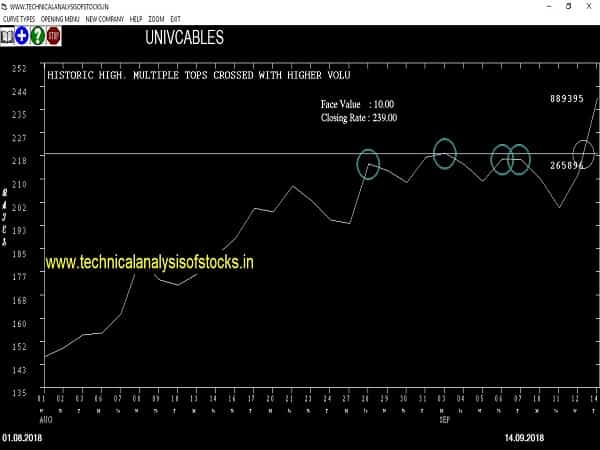Click the yellow www.technicalanalysisofstocks.in link
Screen dimensions: 600x450
click(x=150, y=263)
